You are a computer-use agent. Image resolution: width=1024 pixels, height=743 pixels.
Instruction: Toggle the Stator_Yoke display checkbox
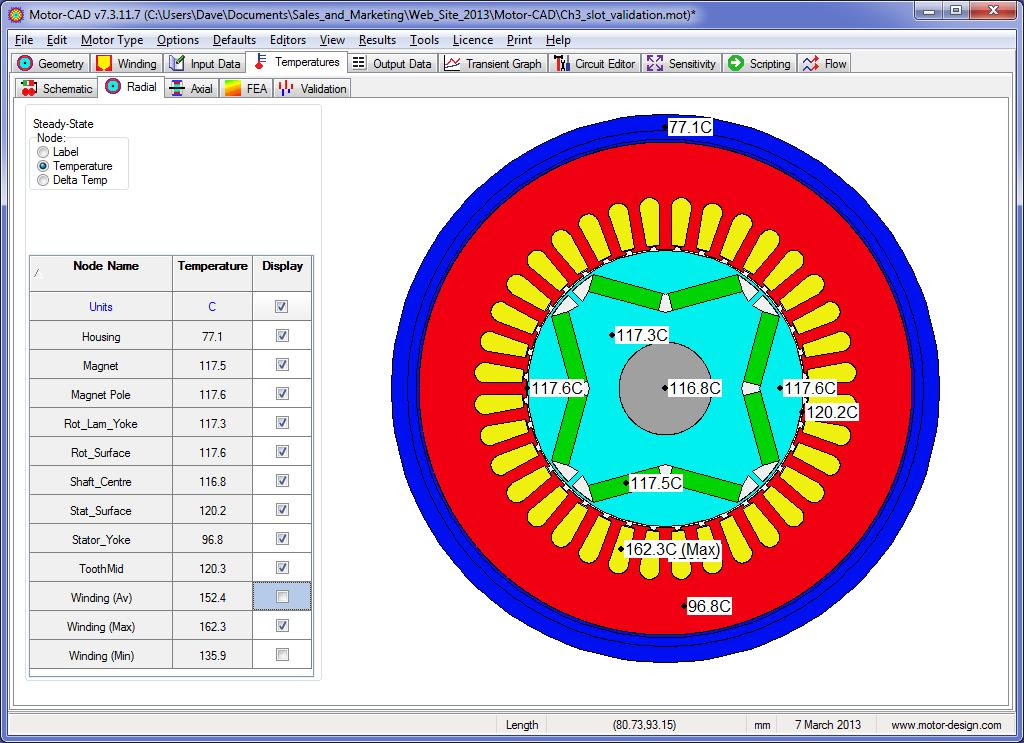pyautogui.click(x=282, y=539)
